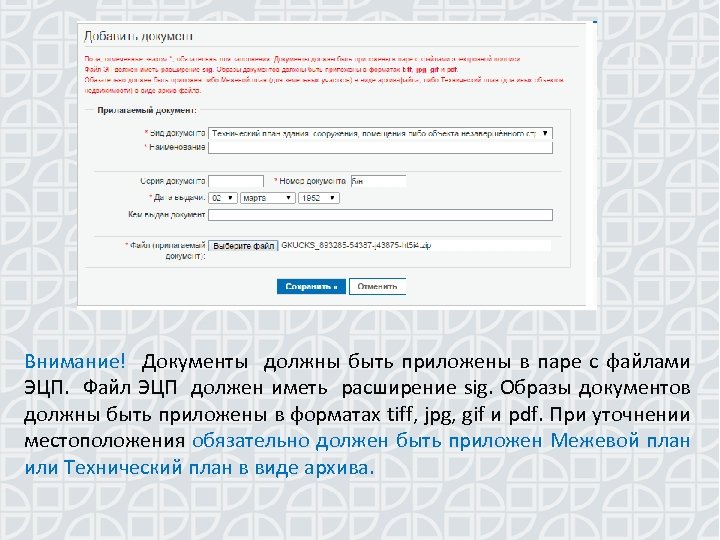Open the Вид документа dropdown

380,134
